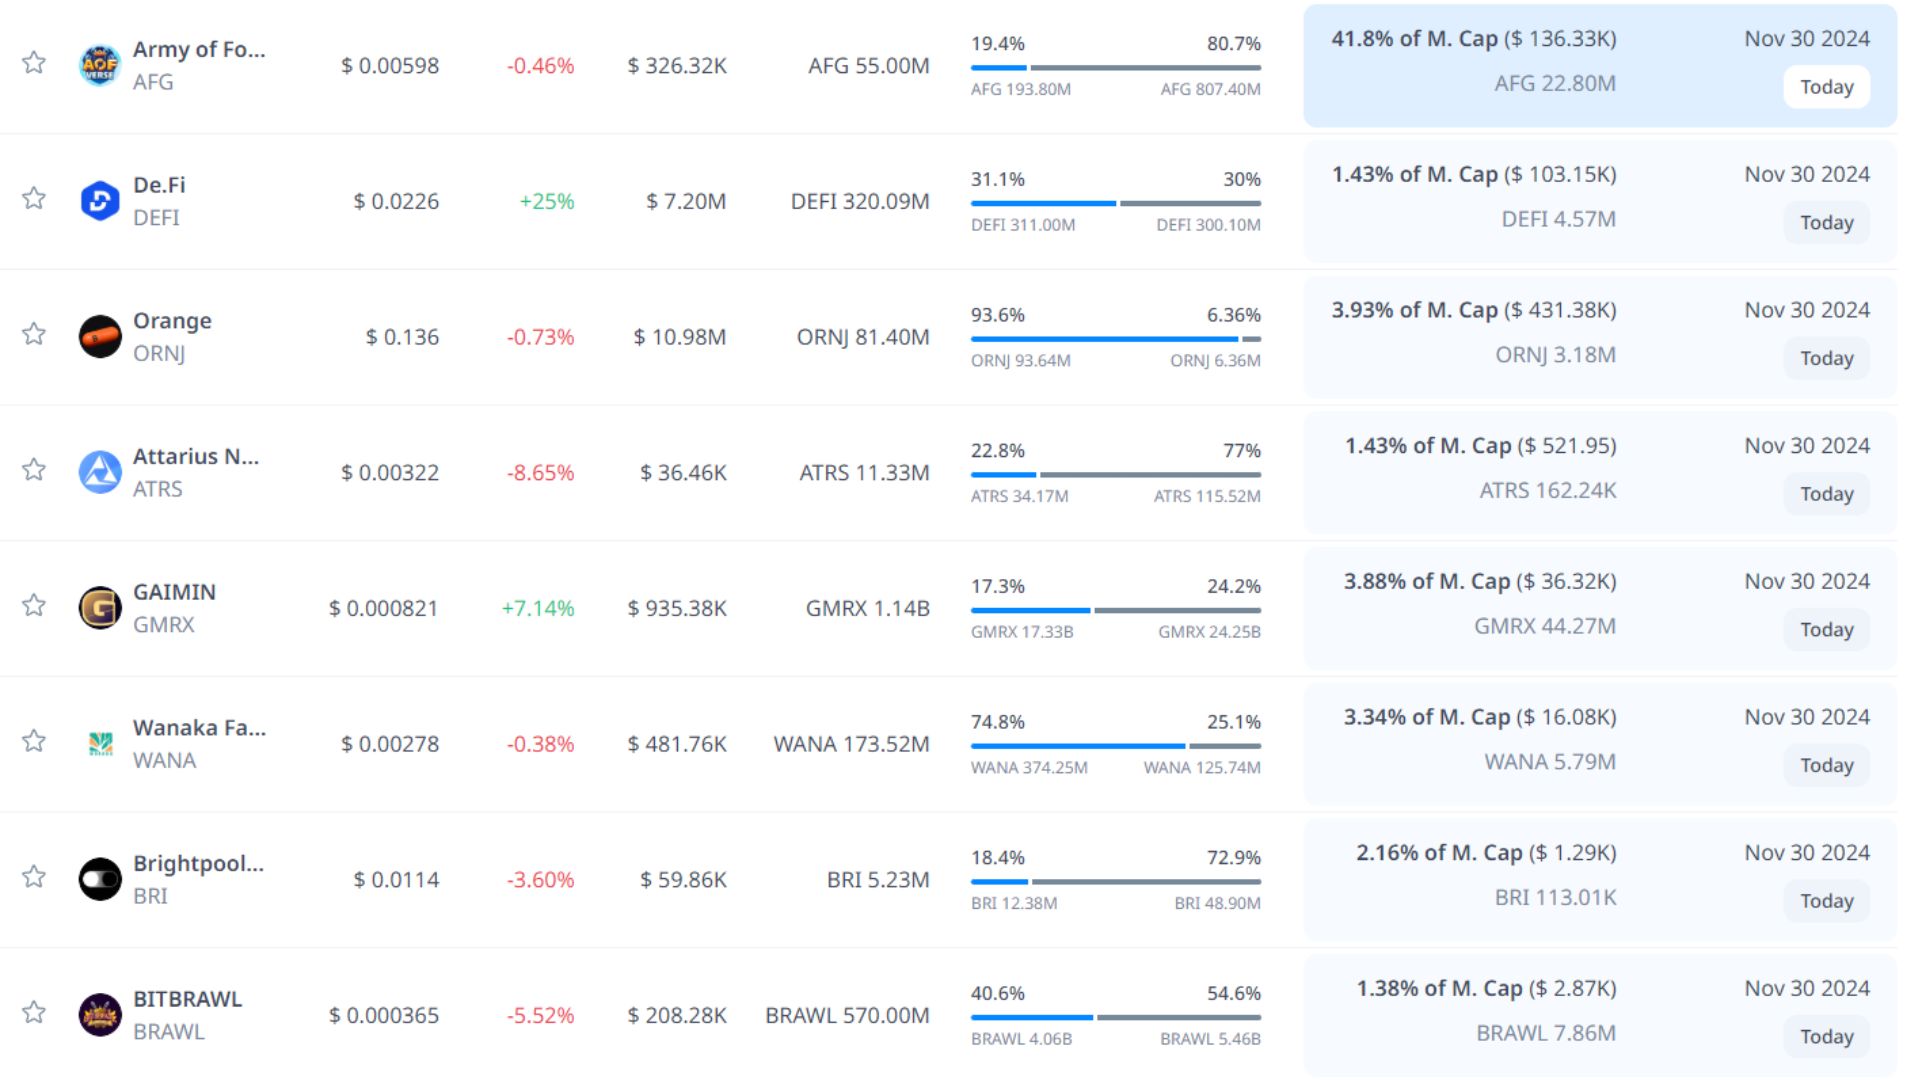The width and height of the screenshot is (1920, 1080).
Task: Click the BITBRAWL token logo
Action: coord(99,1015)
